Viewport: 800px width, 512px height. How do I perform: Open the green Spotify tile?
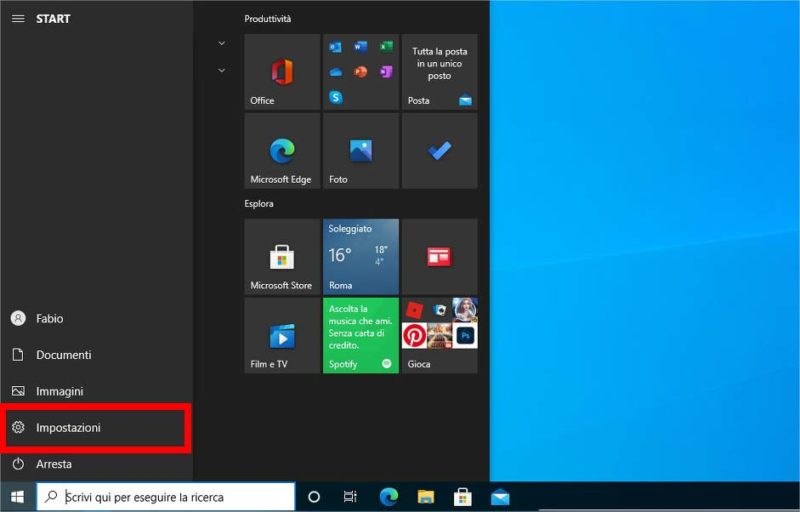point(361,336)
